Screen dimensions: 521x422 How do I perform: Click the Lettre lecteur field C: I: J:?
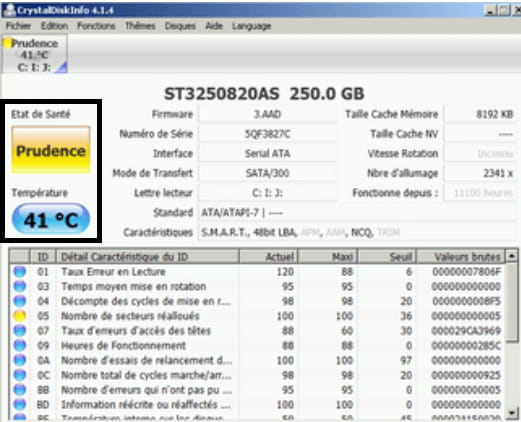click(x=267, y=193)
